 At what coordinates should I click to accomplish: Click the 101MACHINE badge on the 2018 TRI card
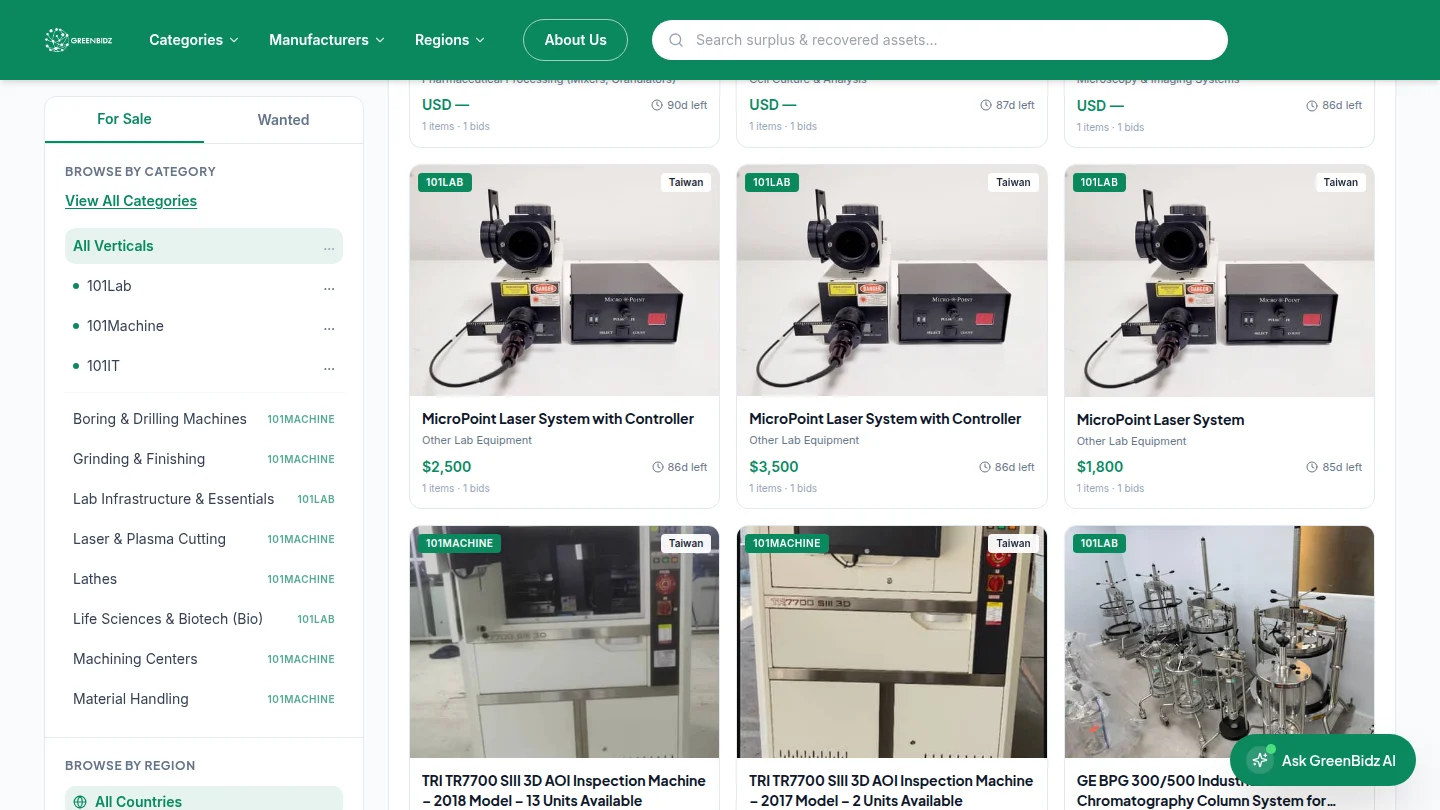pos(459,543)
